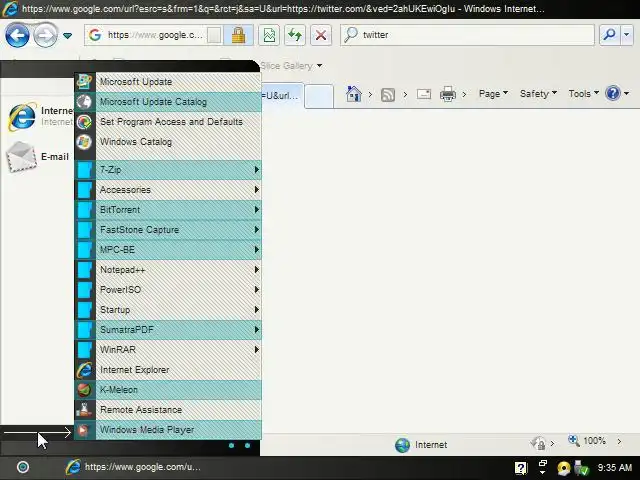Click the google.com taskbar window button
Viewport: 640px width, 480px height.
pyautogui.click(x=133, y=467)
